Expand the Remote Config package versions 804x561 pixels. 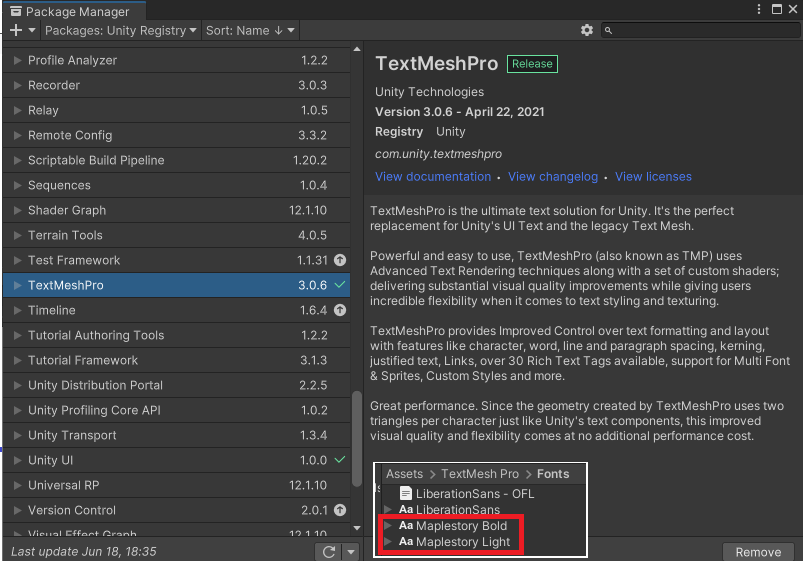(x=17, y=135)
